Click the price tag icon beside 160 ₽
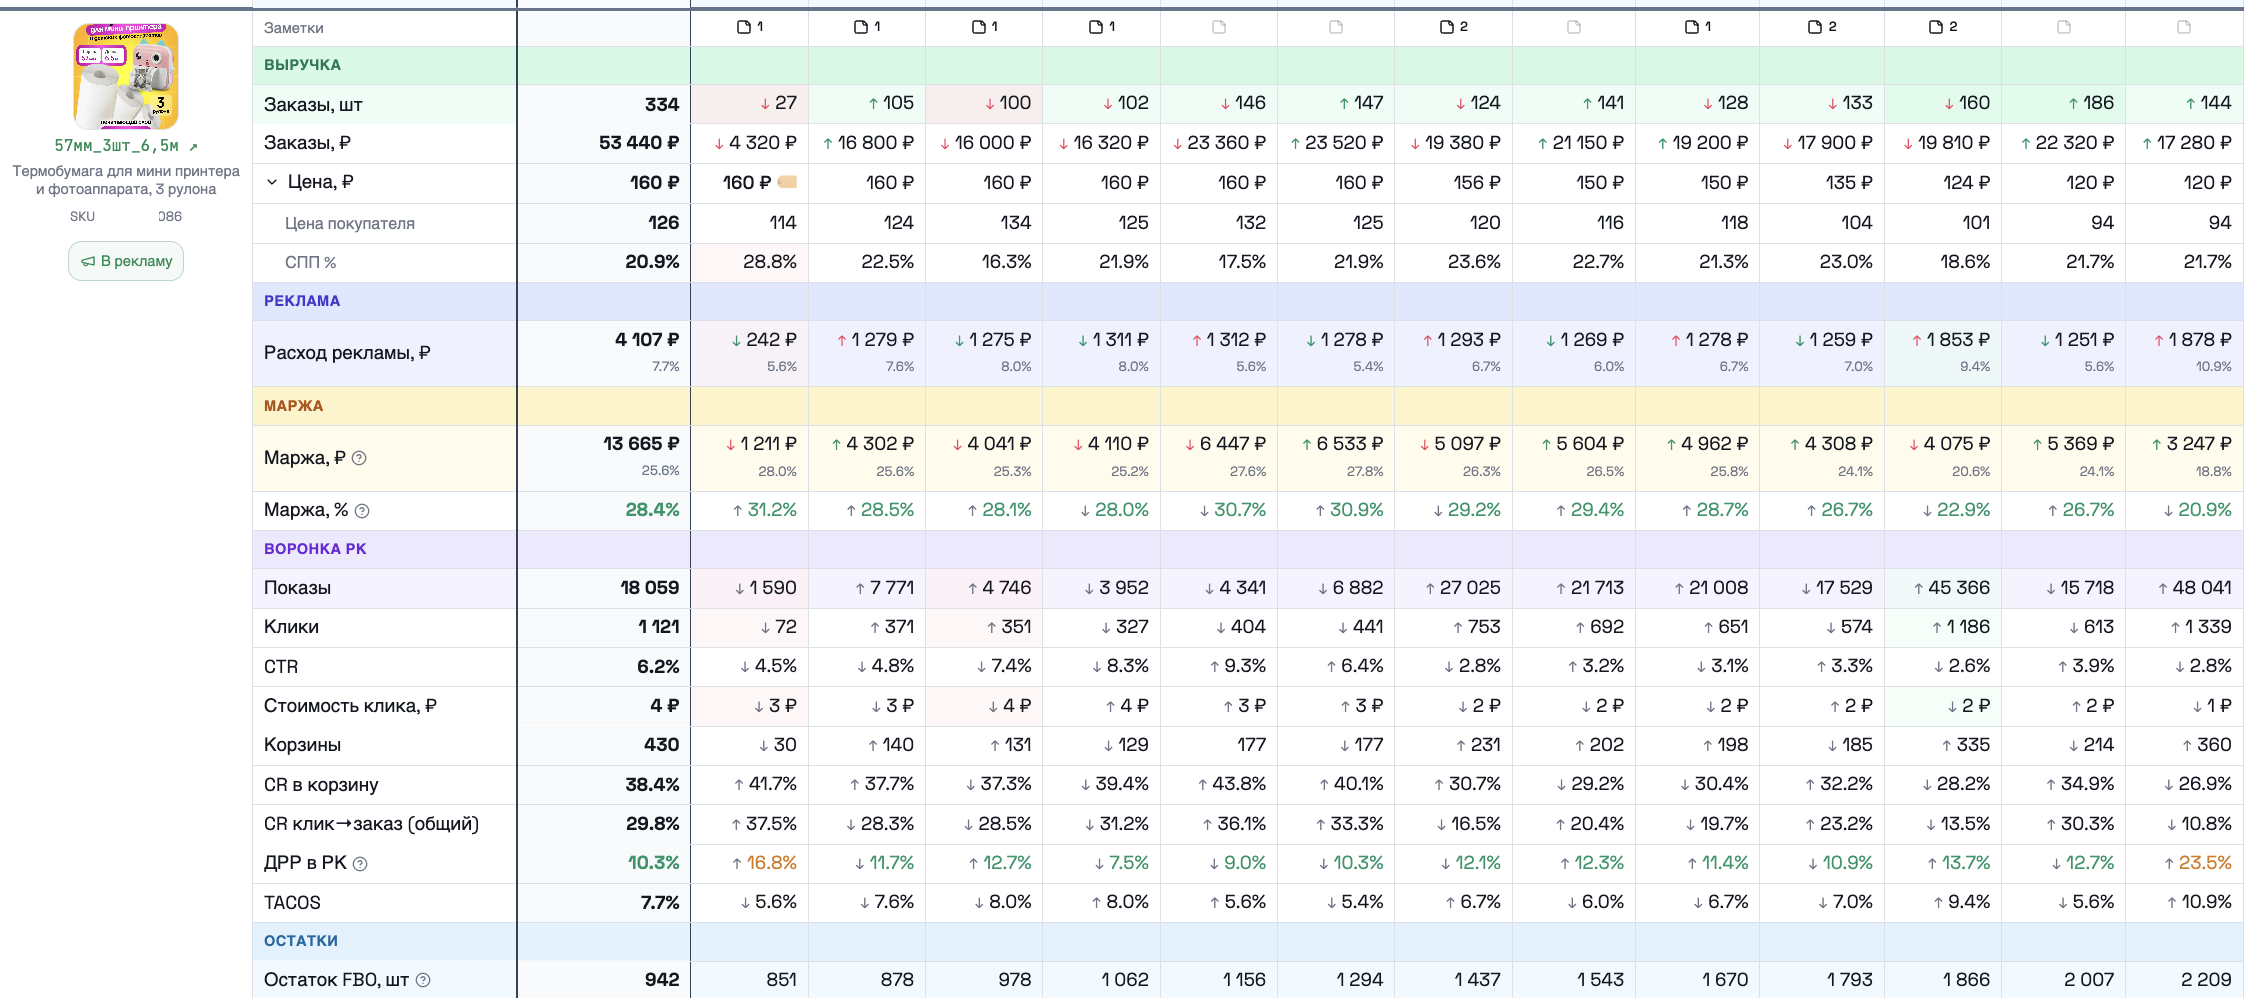This screenshot has height=998, width=2244. tap(787, 182)
